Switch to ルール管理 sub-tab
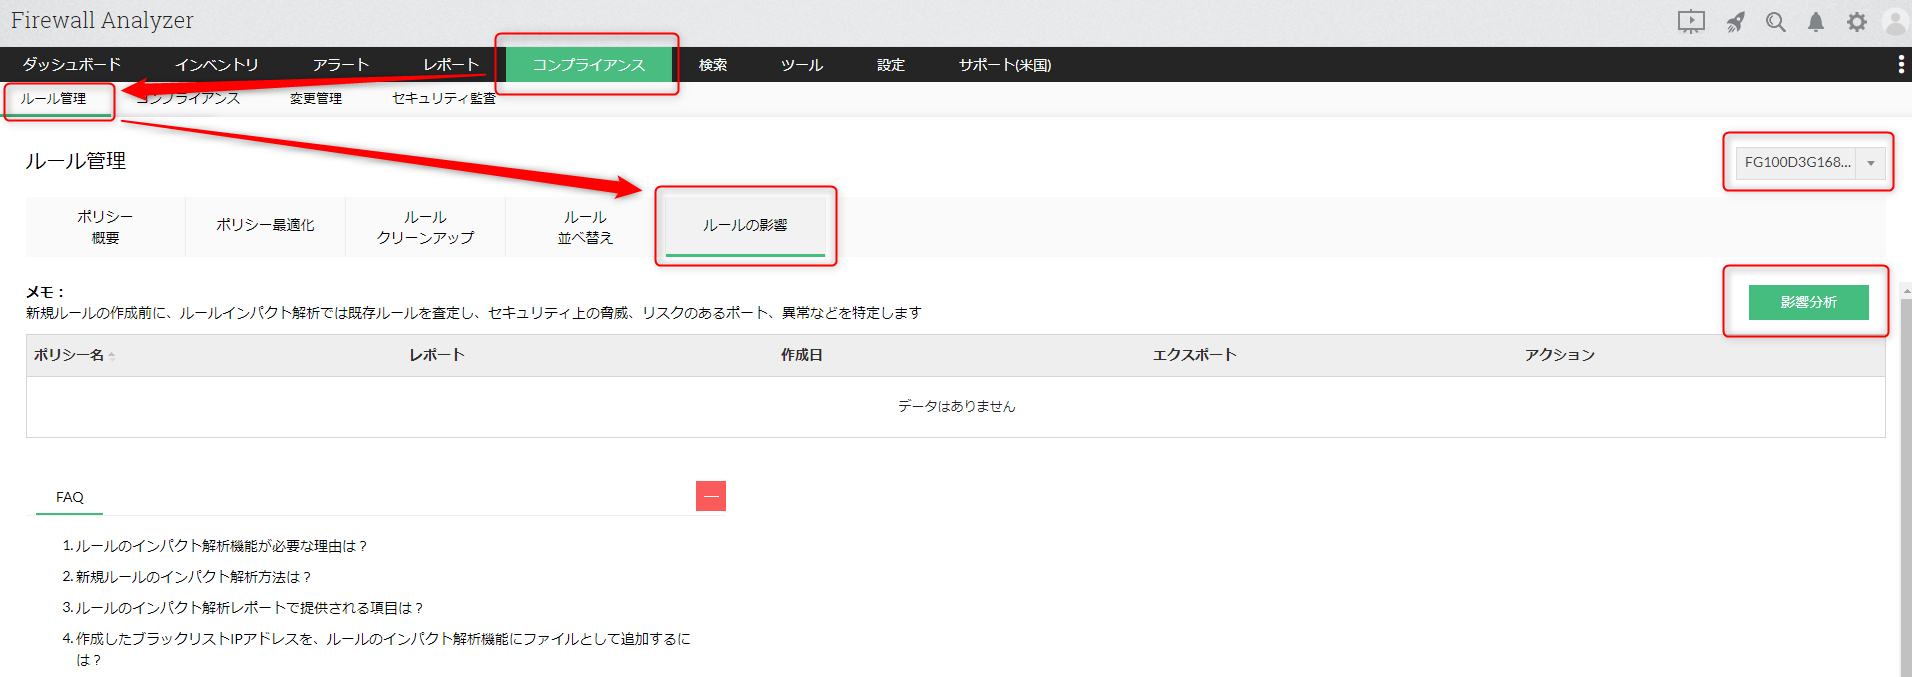 pos(54,99)
